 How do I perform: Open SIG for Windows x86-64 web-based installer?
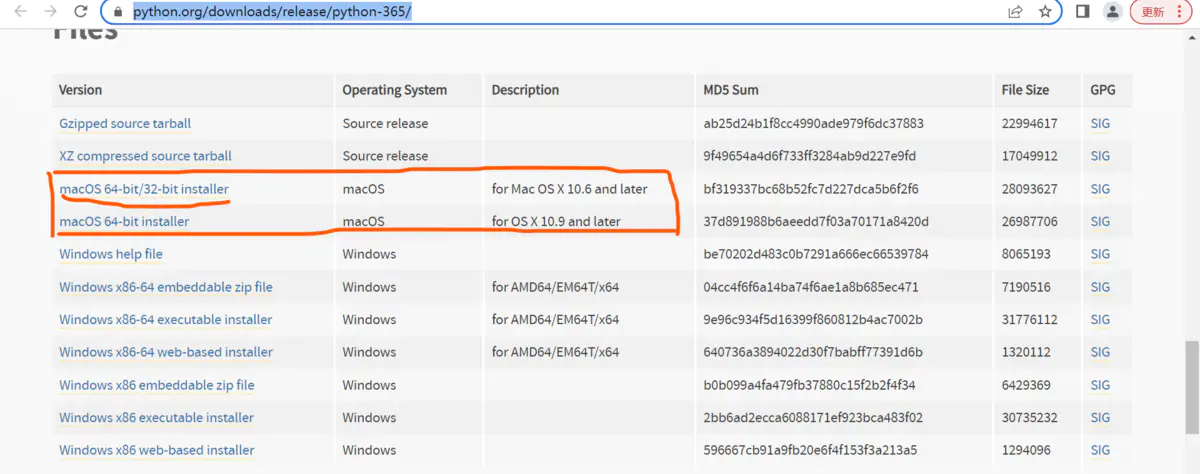1100,352
